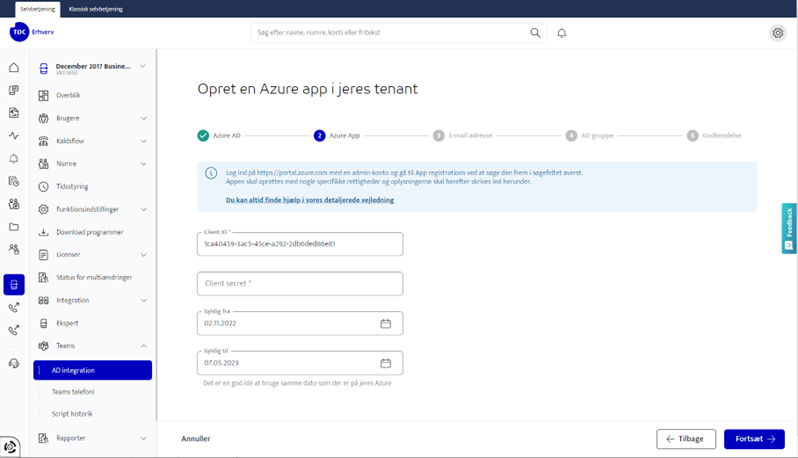Click the Gyldig fra date field

tap(300, 323)
